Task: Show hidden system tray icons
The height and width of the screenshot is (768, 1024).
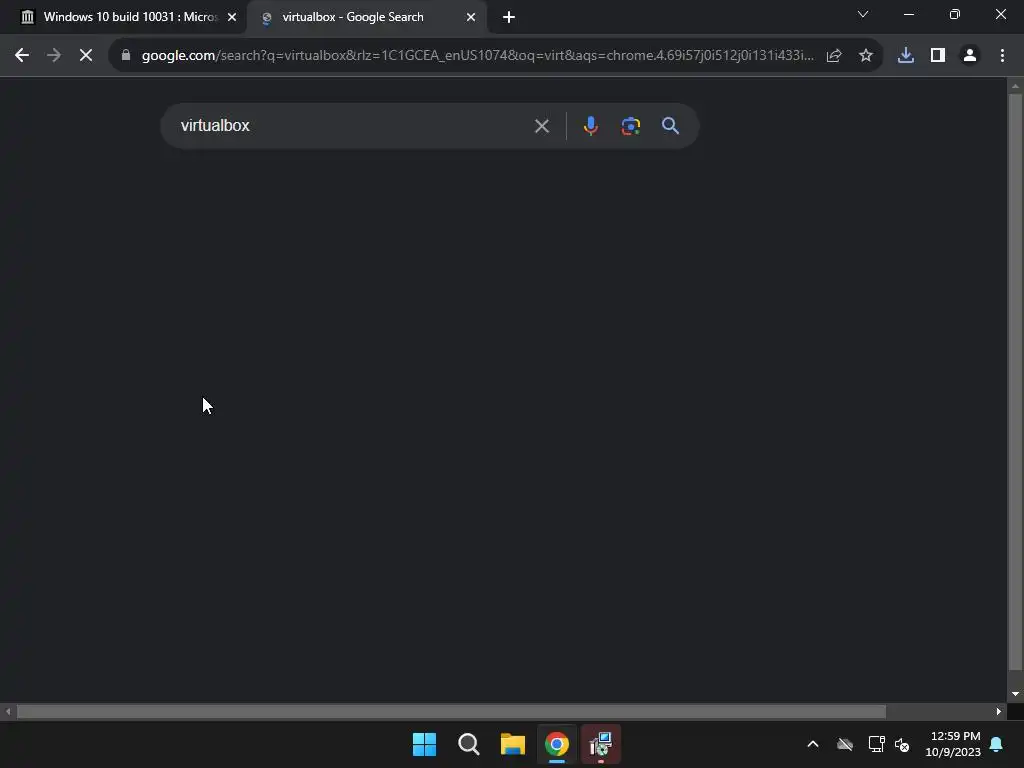Action: [813, 744]
